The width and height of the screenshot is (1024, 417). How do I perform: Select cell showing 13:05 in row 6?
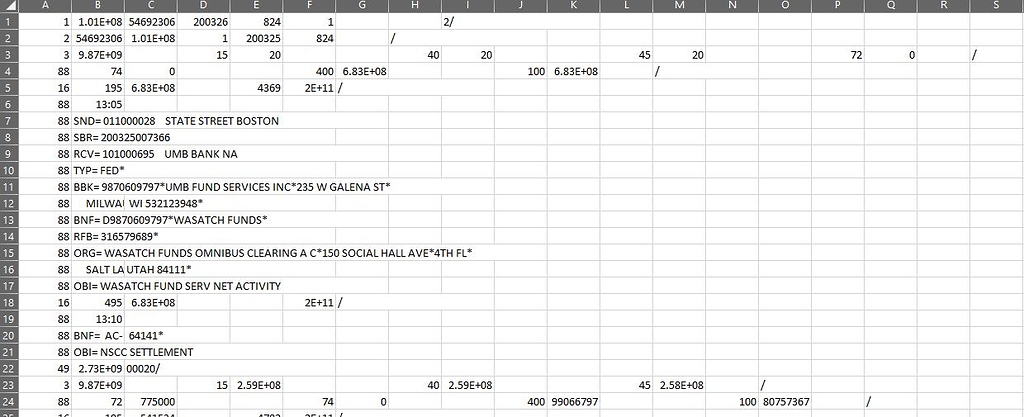[98, 105]
